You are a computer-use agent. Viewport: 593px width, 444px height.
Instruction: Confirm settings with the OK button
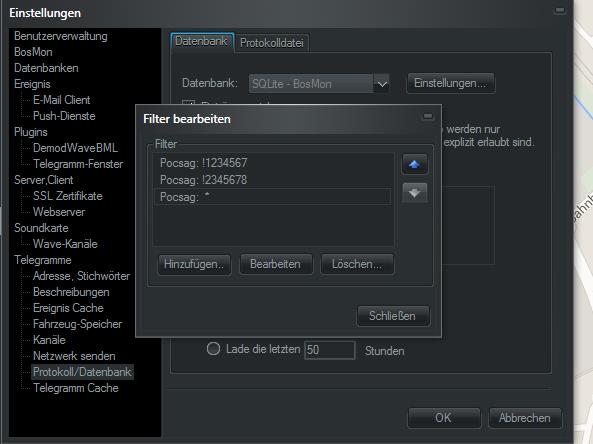pyautogui.click(x=444, y=418)
